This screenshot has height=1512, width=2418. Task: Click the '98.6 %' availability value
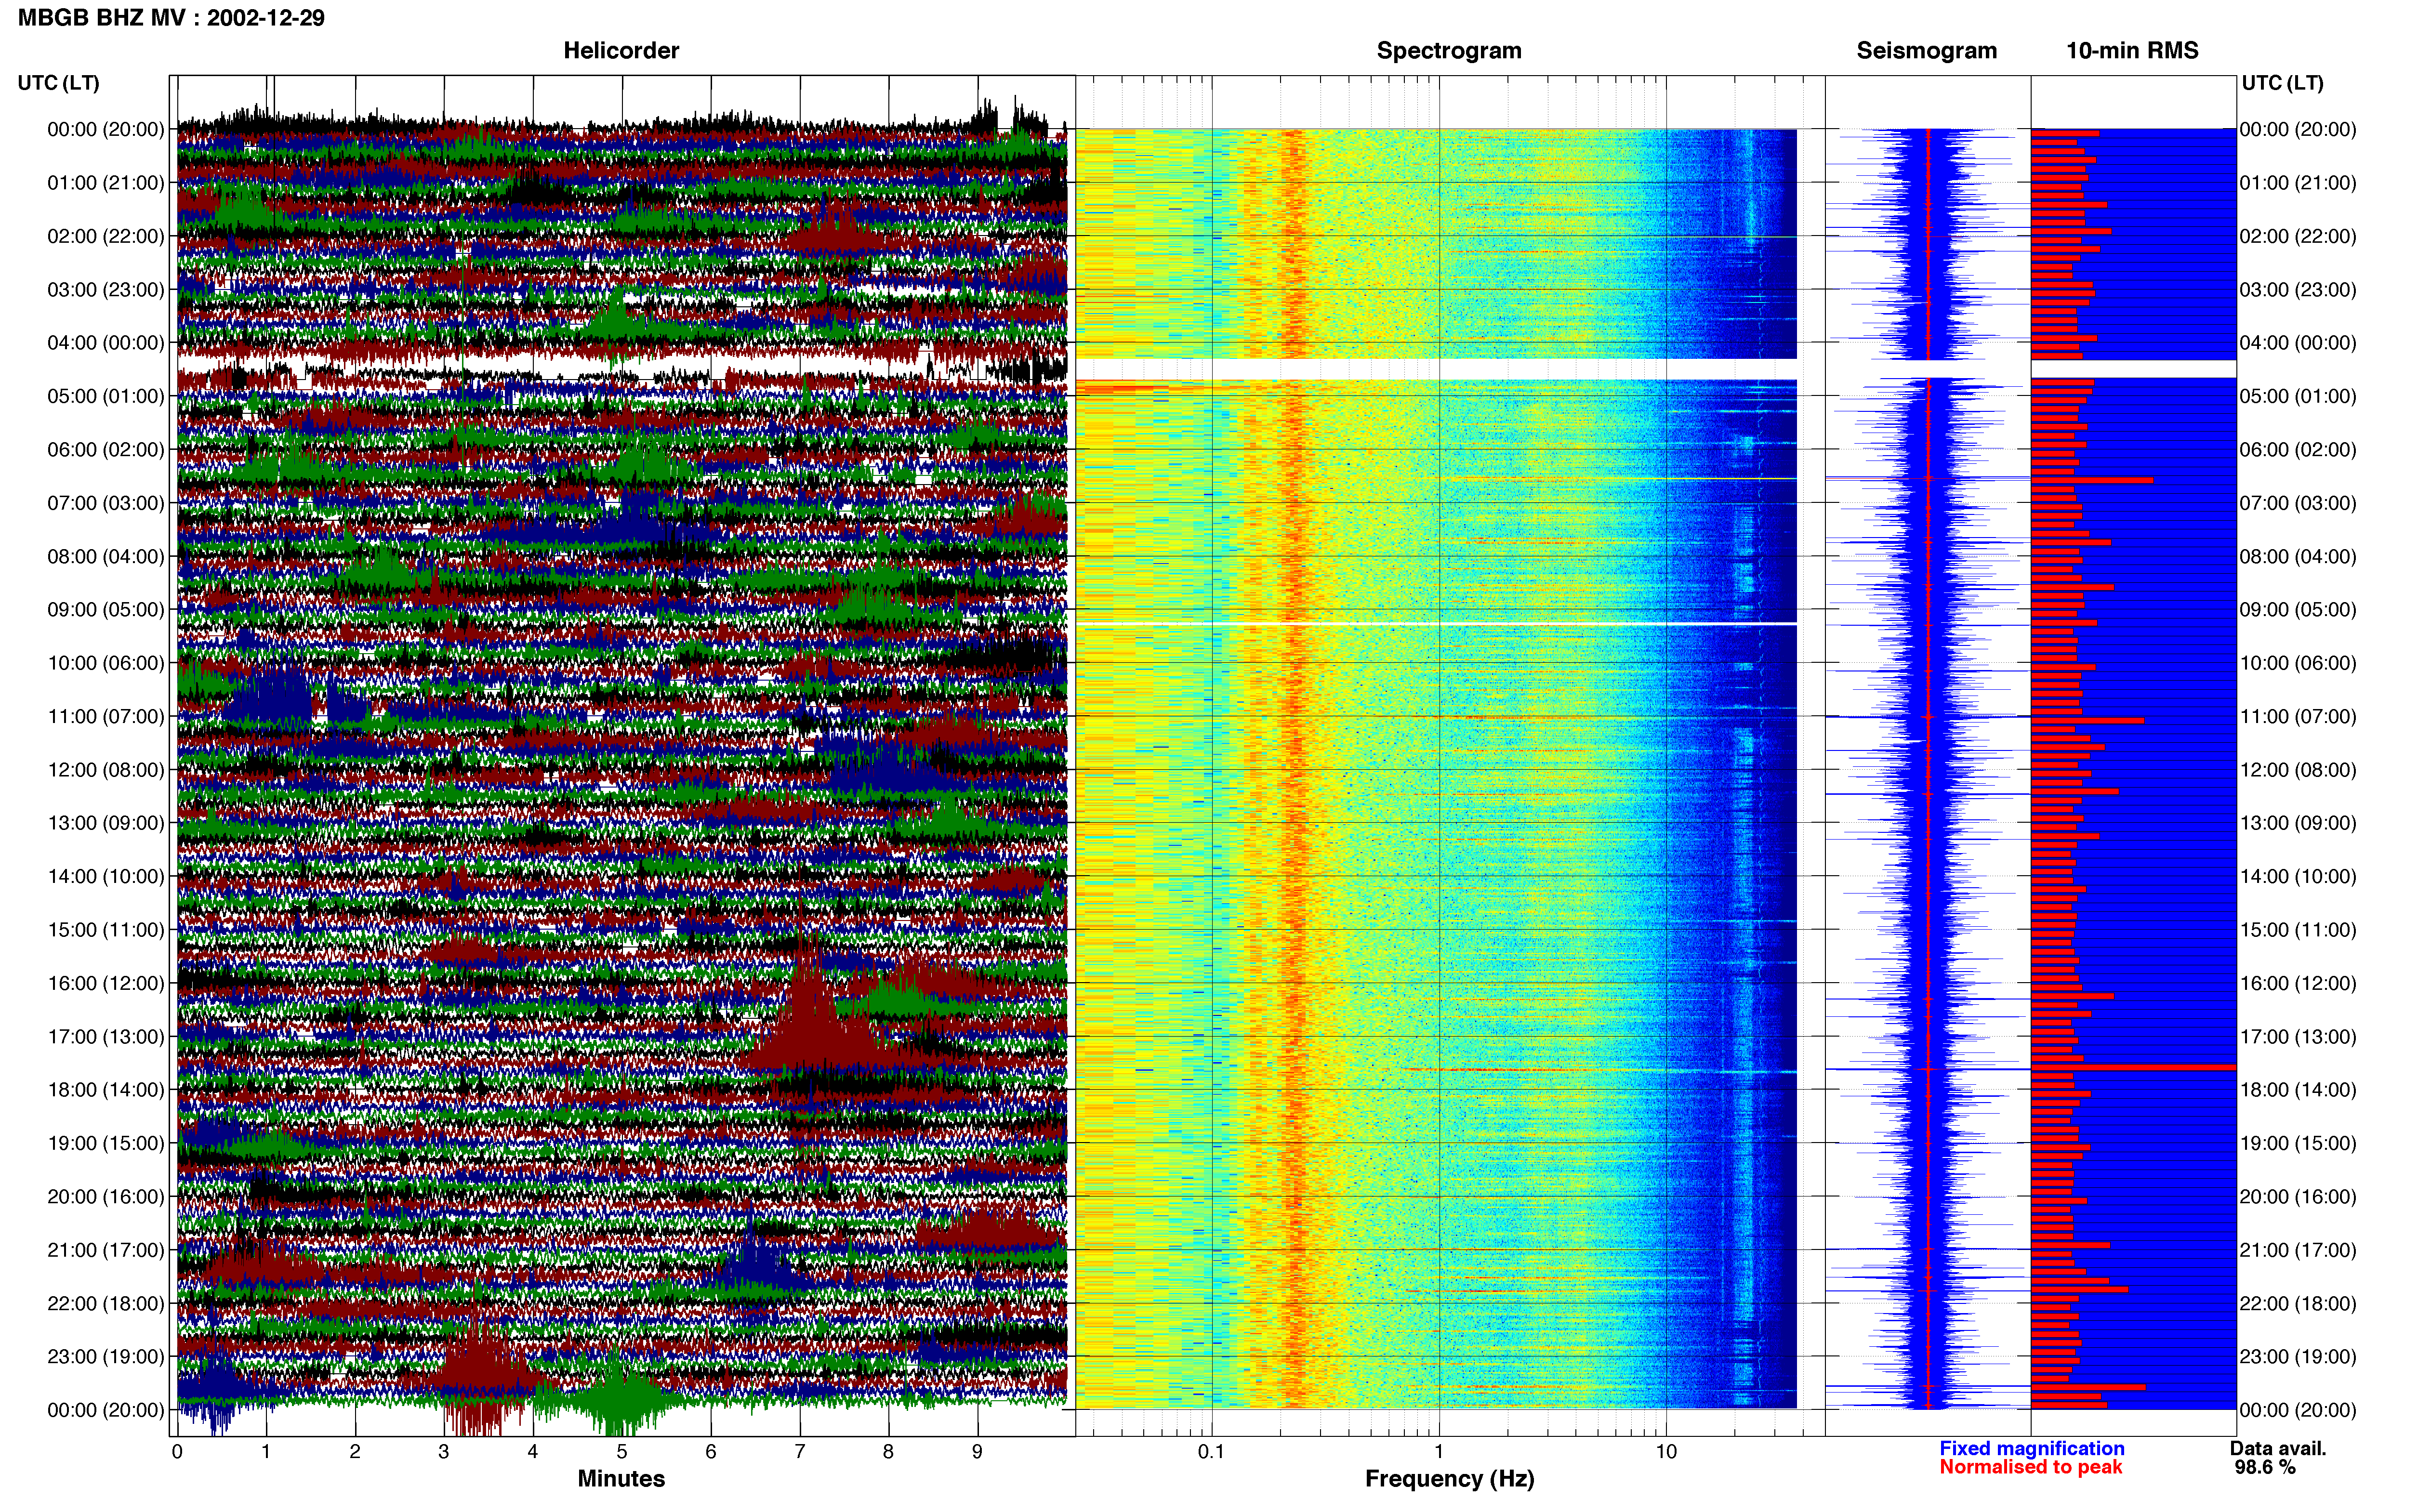point(2265,1467)
